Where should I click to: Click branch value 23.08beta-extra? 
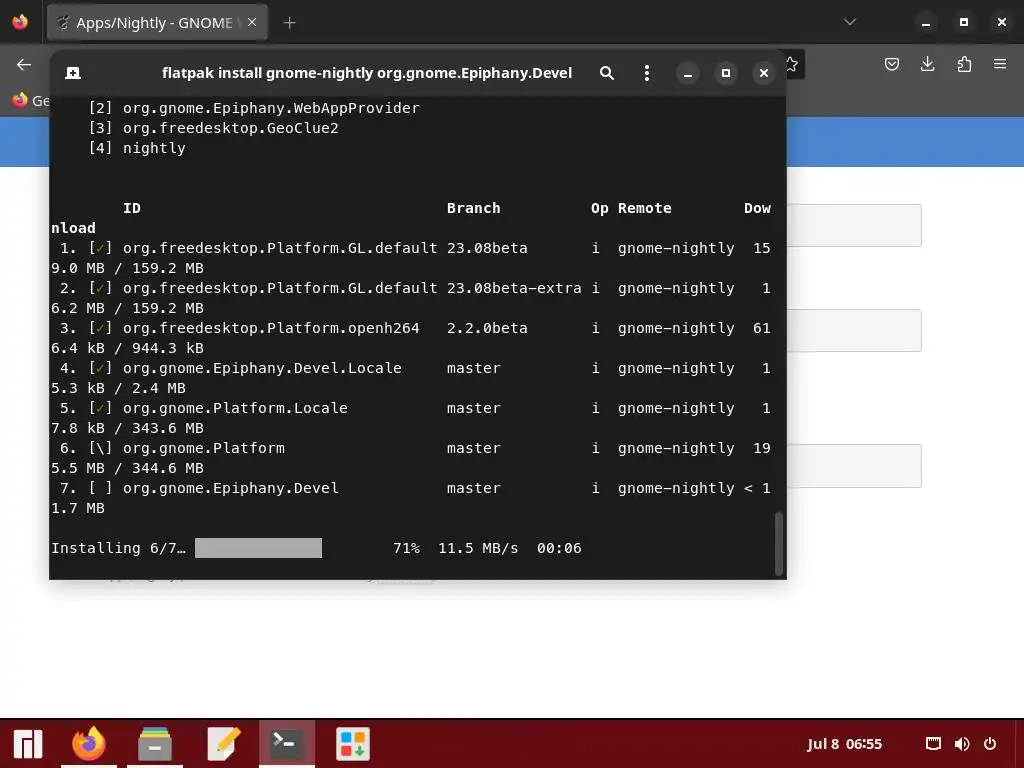pyautogui.click(x=514, y=288)
